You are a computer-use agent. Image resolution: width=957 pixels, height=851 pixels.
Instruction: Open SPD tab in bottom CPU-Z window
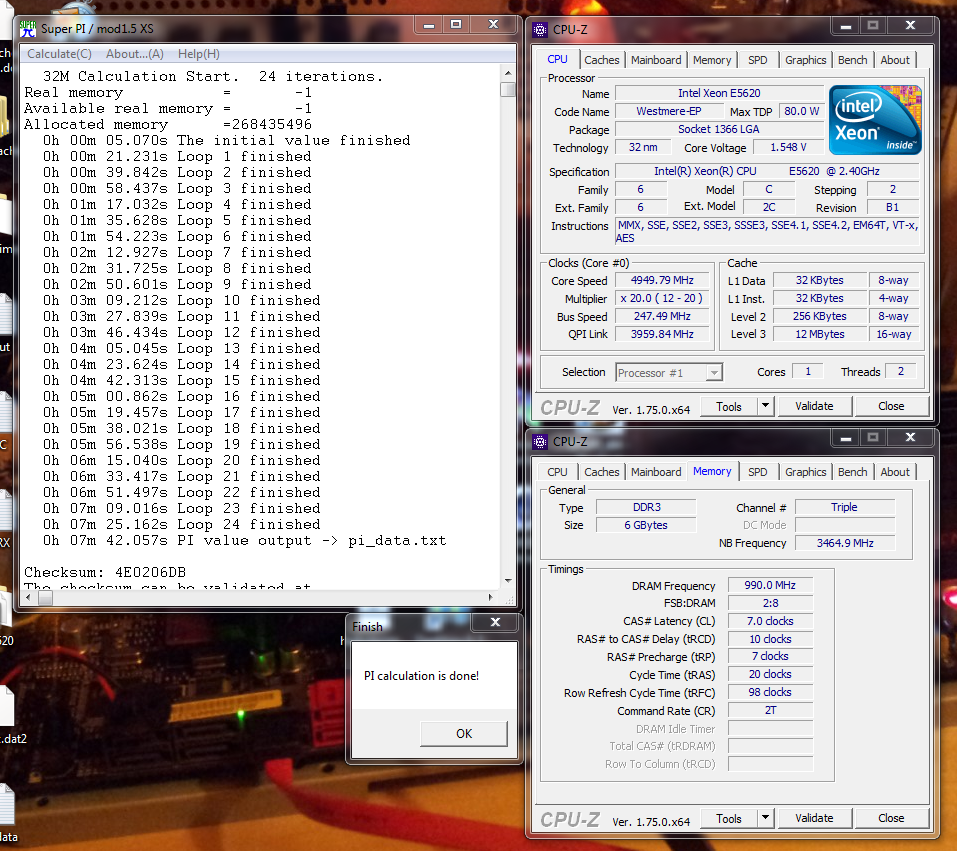click(757, 472)
